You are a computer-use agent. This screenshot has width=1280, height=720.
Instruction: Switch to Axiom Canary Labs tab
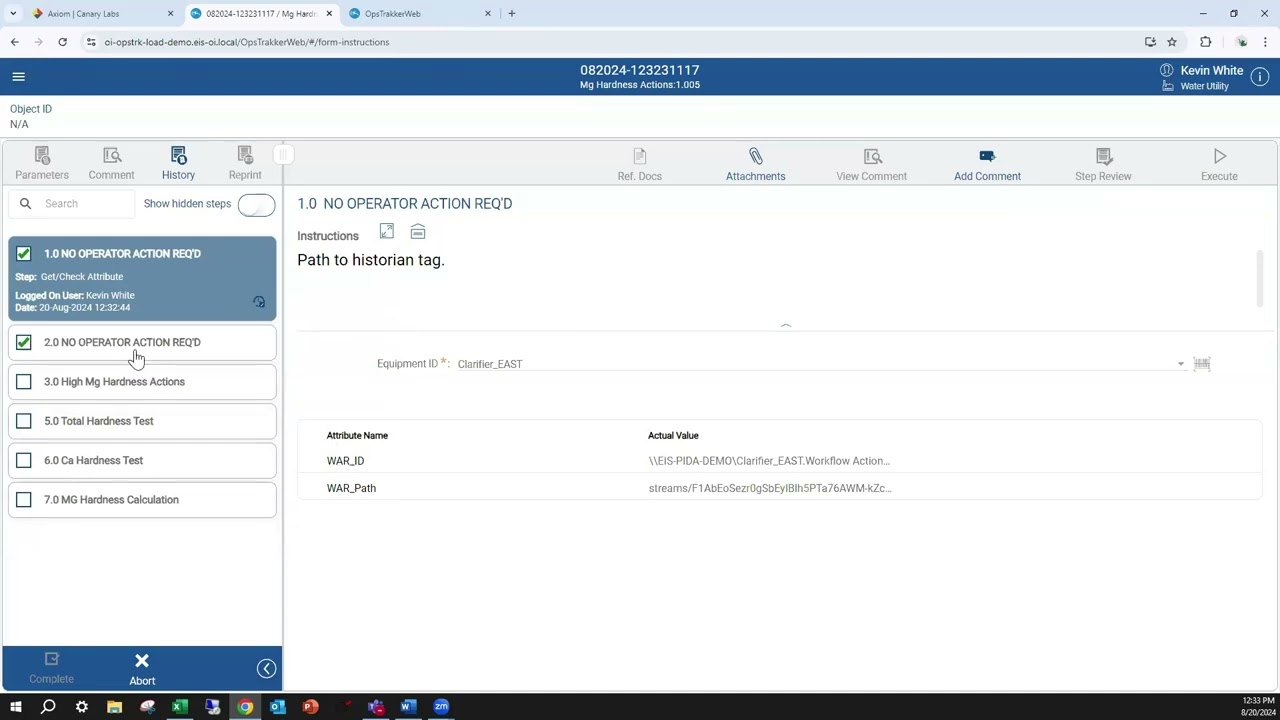coord(100,14)
